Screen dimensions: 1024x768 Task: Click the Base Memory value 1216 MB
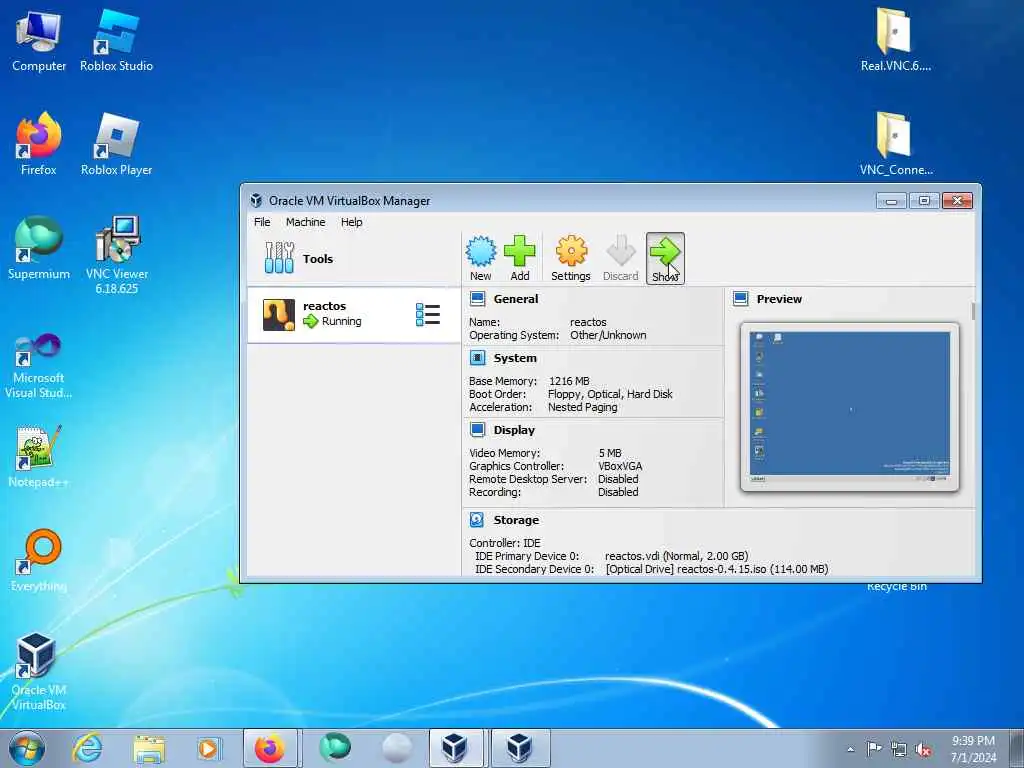tap(569, 381)
